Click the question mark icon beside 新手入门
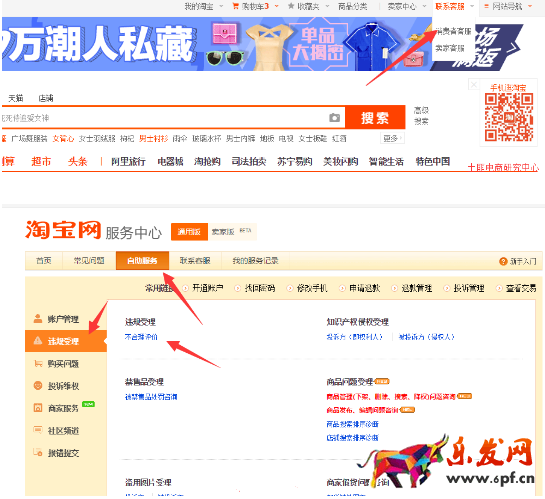Viewport: 545px width, 499px height. (503, 261)
